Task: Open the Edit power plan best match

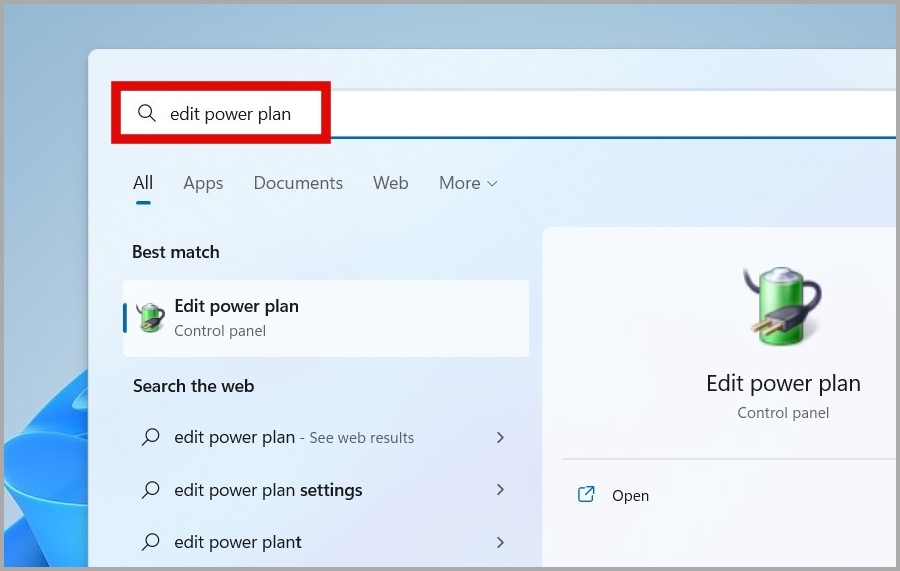Action: pyautogui.click(x=325, y=318)
